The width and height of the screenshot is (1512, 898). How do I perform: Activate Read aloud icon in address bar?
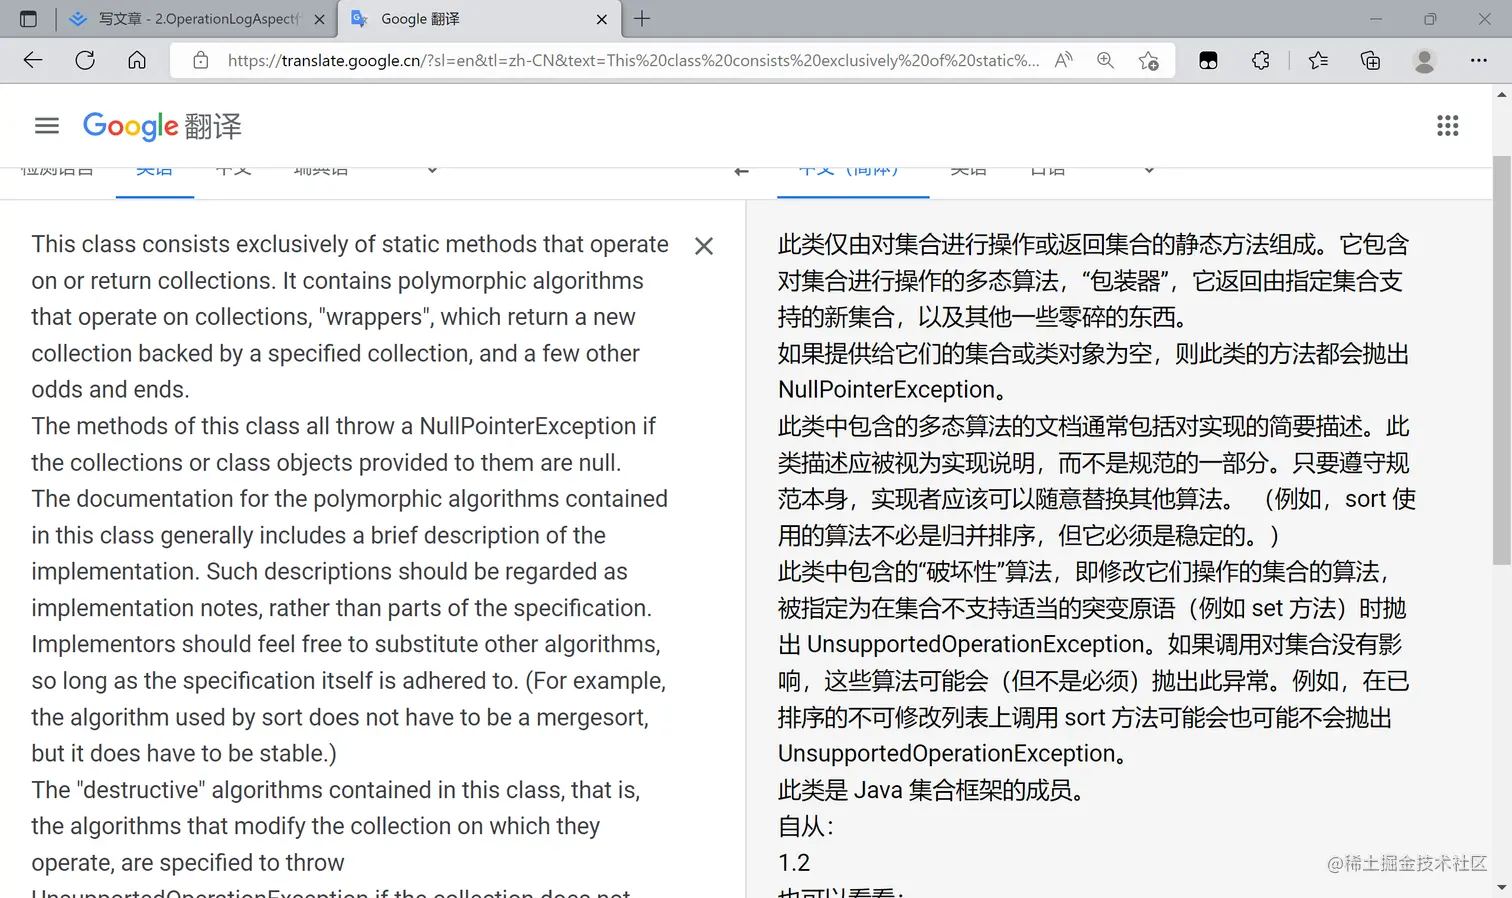coord(1063,60)
